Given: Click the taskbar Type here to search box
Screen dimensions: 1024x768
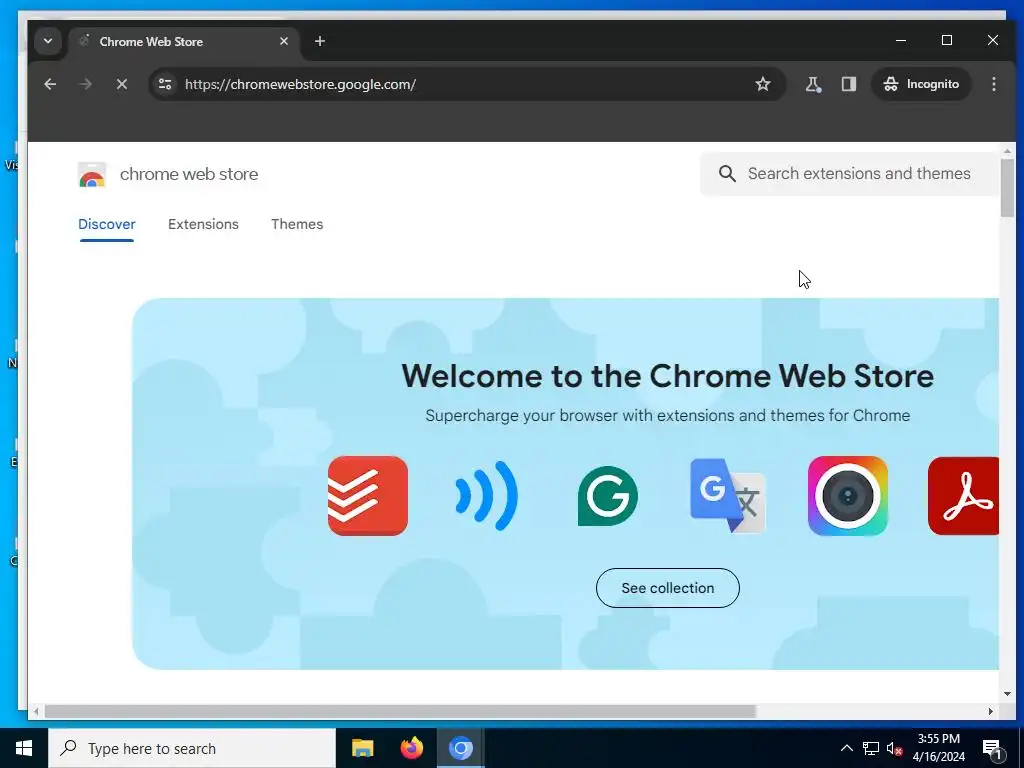Looking at the screenshot, I should [192, 748].
